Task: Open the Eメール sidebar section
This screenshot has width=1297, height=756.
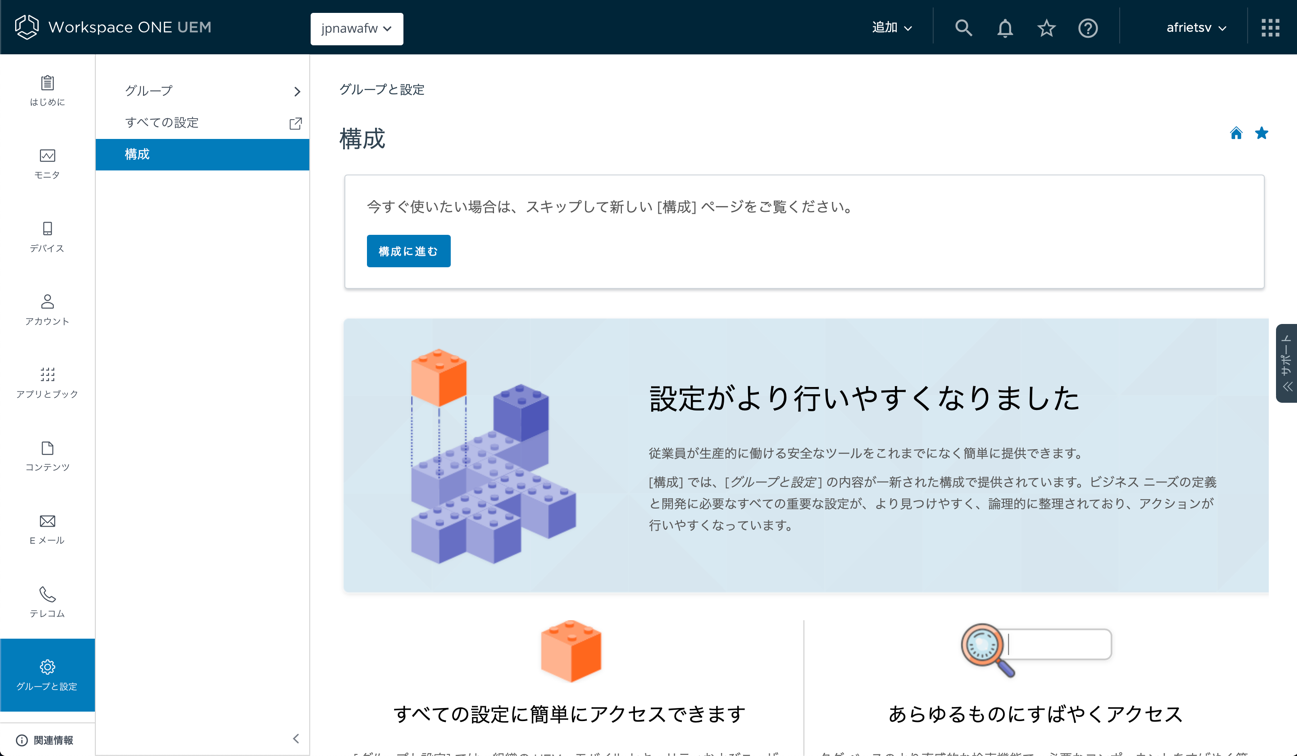Action: (x=47, y=529)
